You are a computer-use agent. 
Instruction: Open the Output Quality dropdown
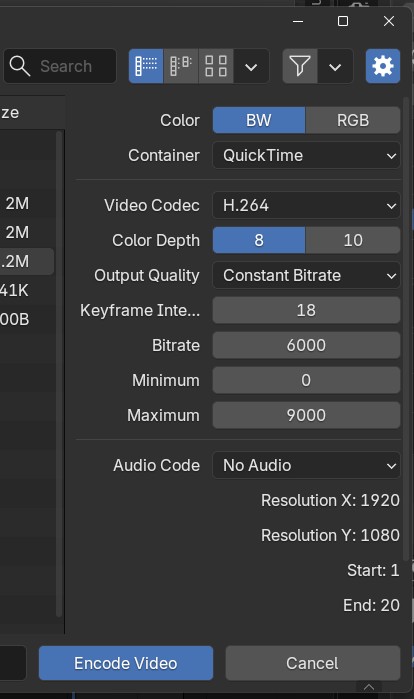307,275
